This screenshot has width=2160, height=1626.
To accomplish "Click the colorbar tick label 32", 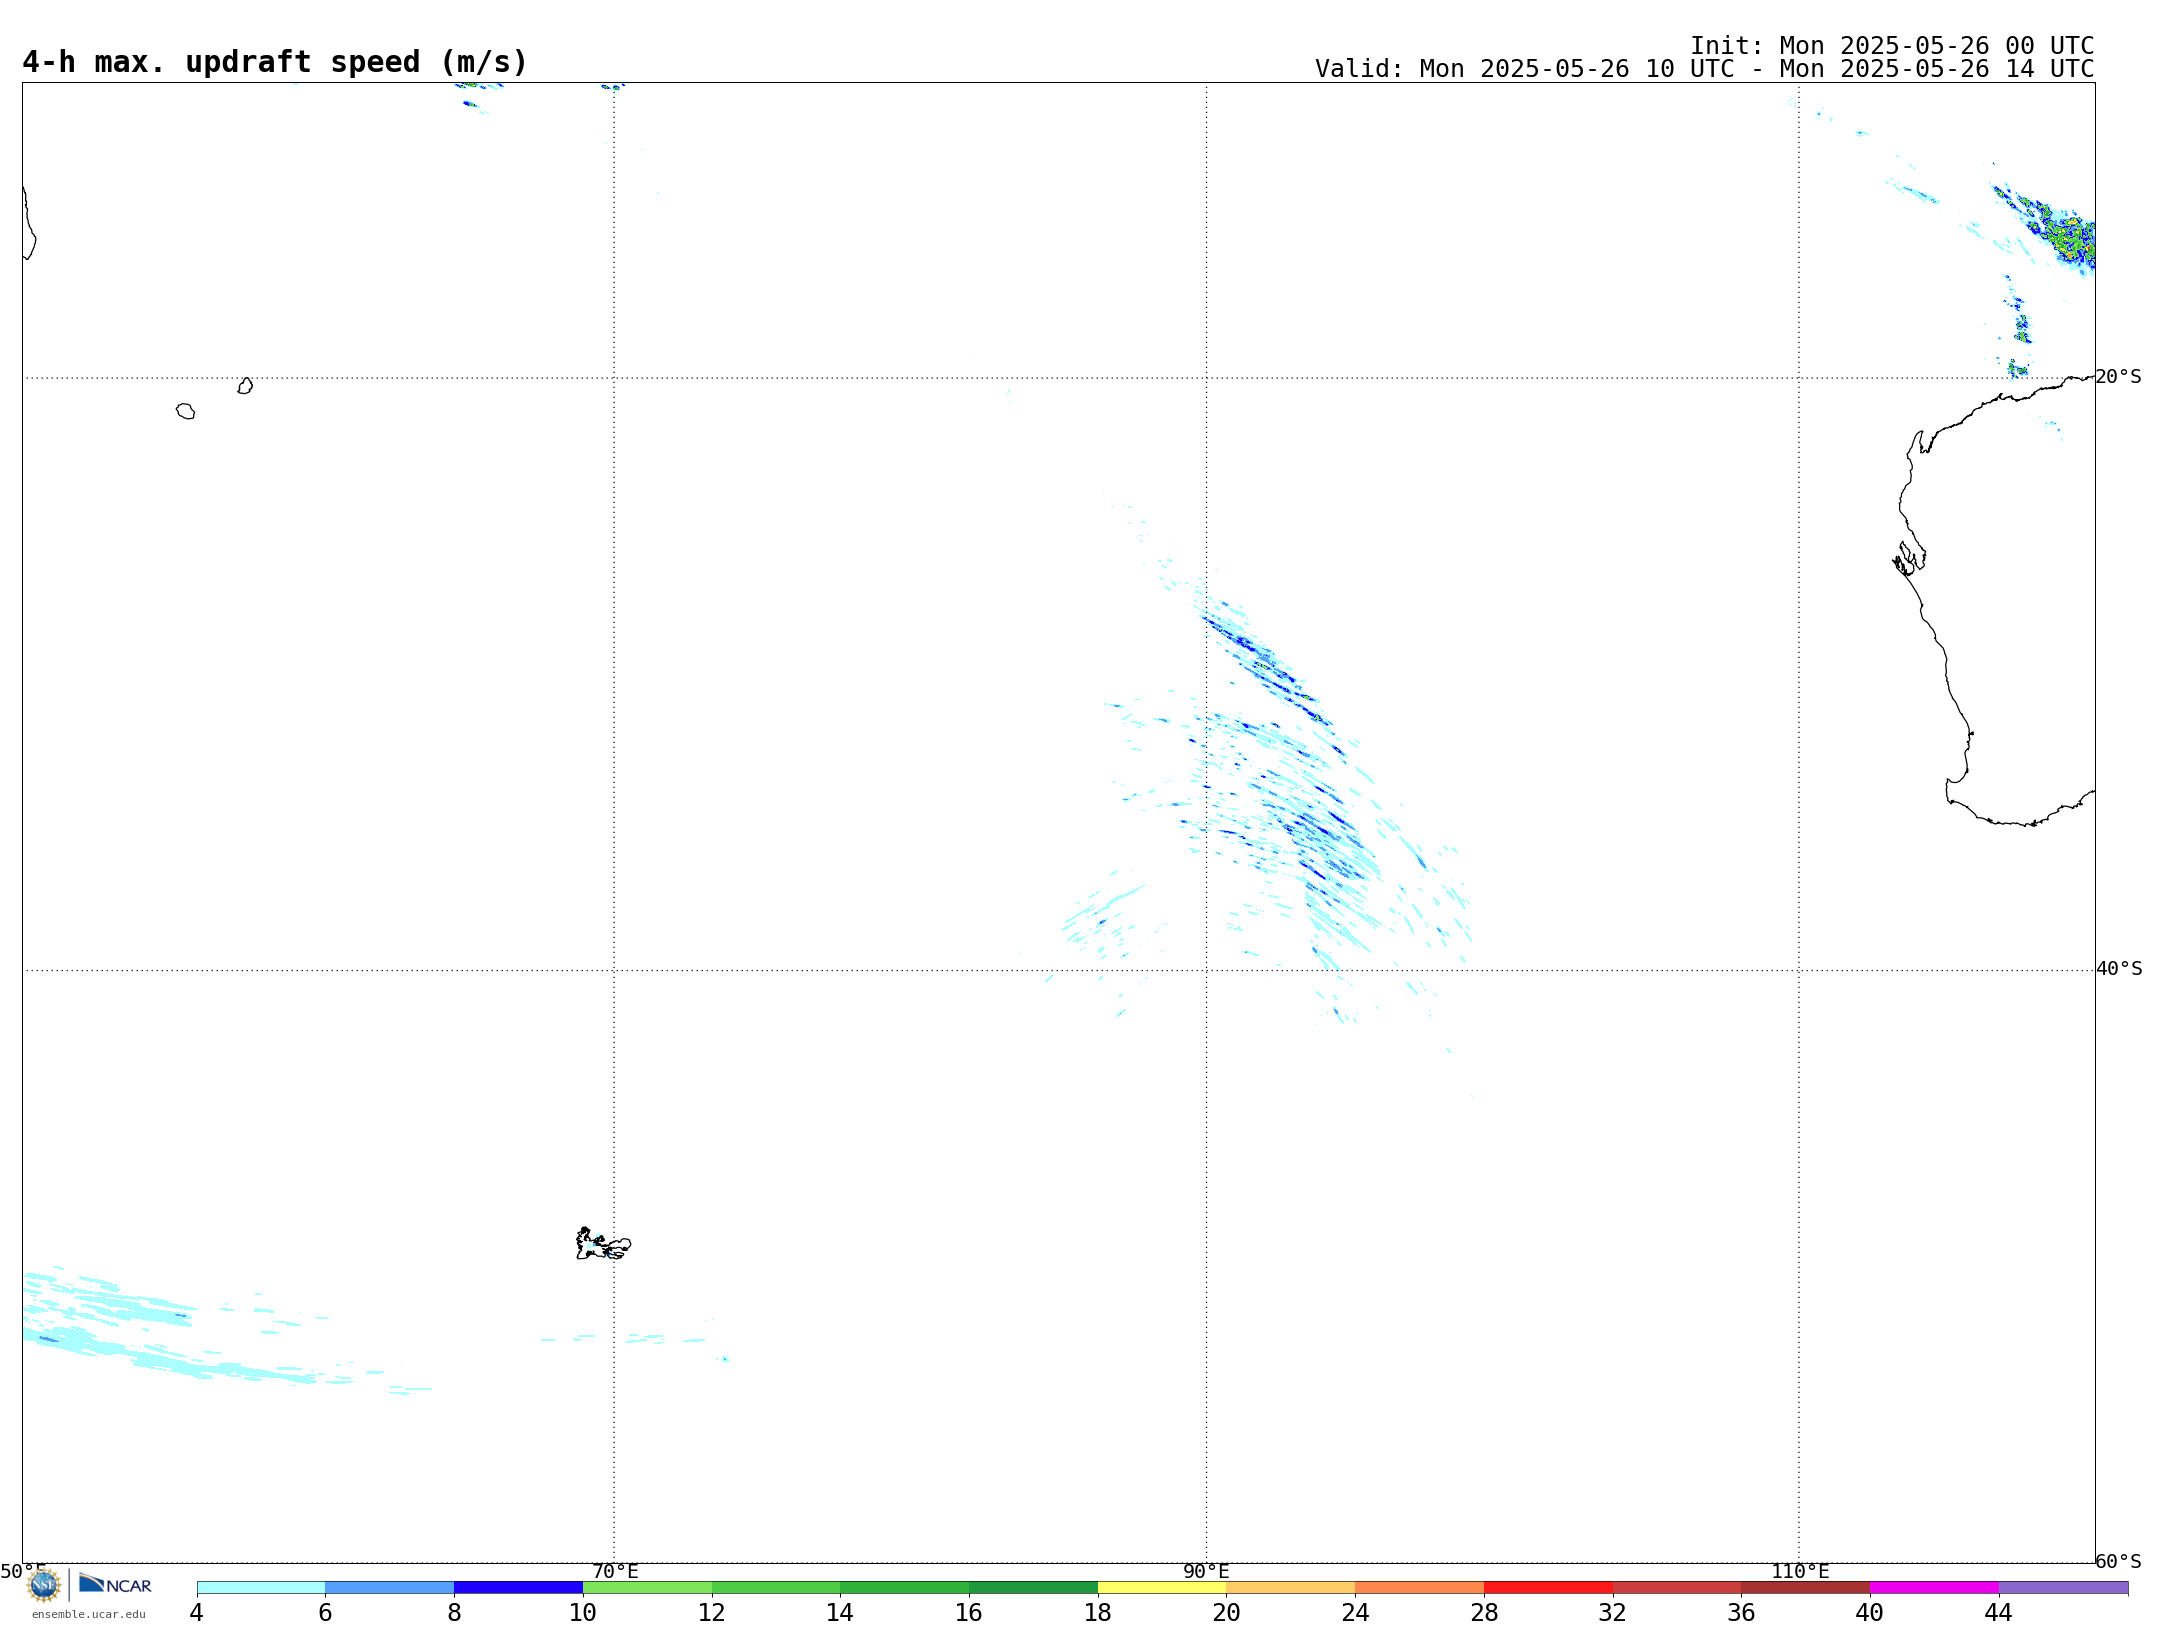I will [1613, 1613].
